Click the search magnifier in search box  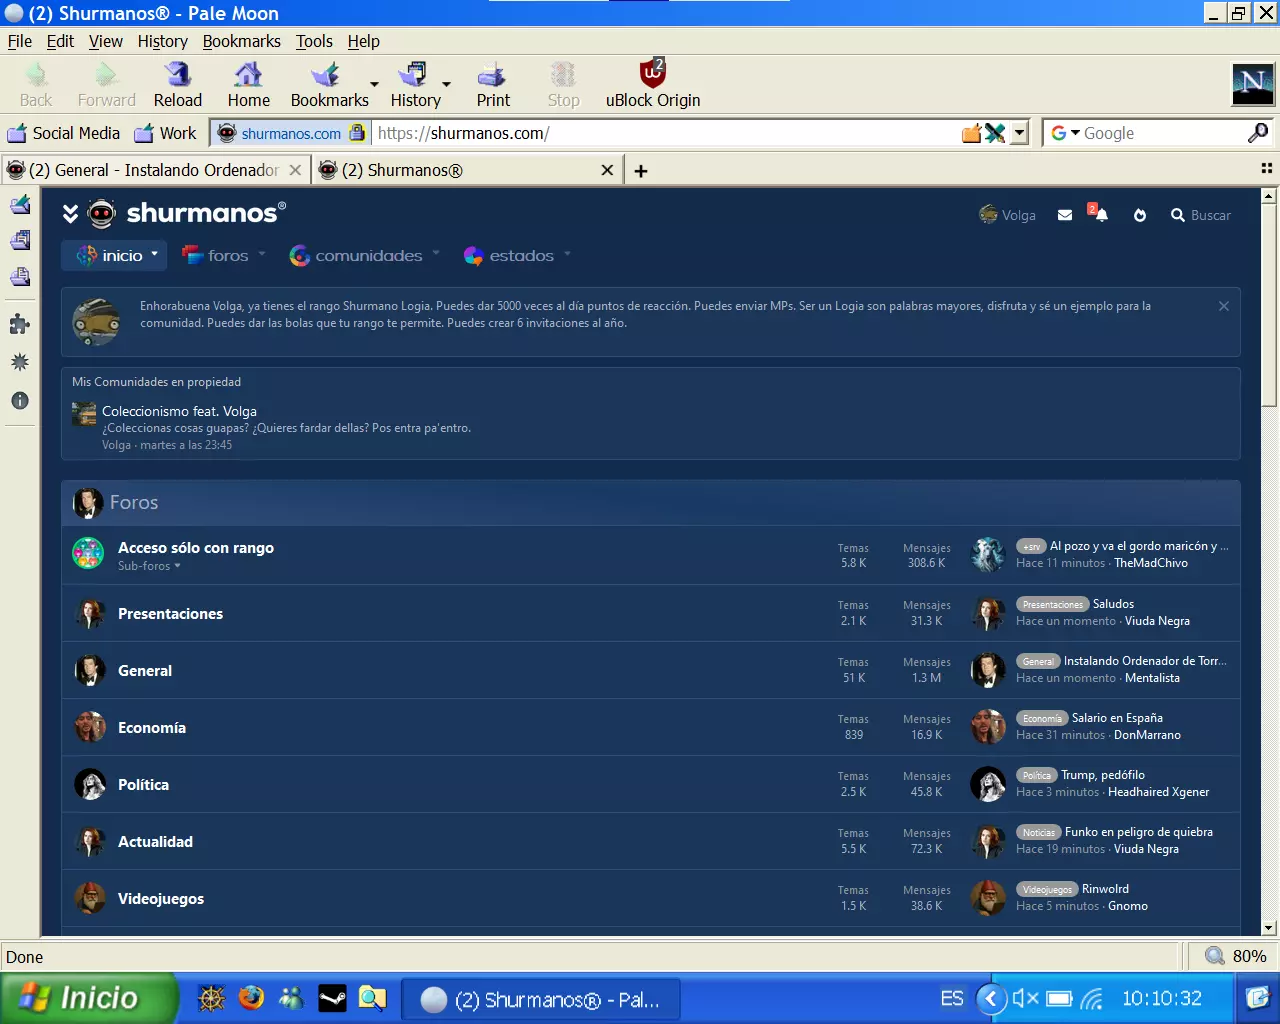tap(1258, 133)
